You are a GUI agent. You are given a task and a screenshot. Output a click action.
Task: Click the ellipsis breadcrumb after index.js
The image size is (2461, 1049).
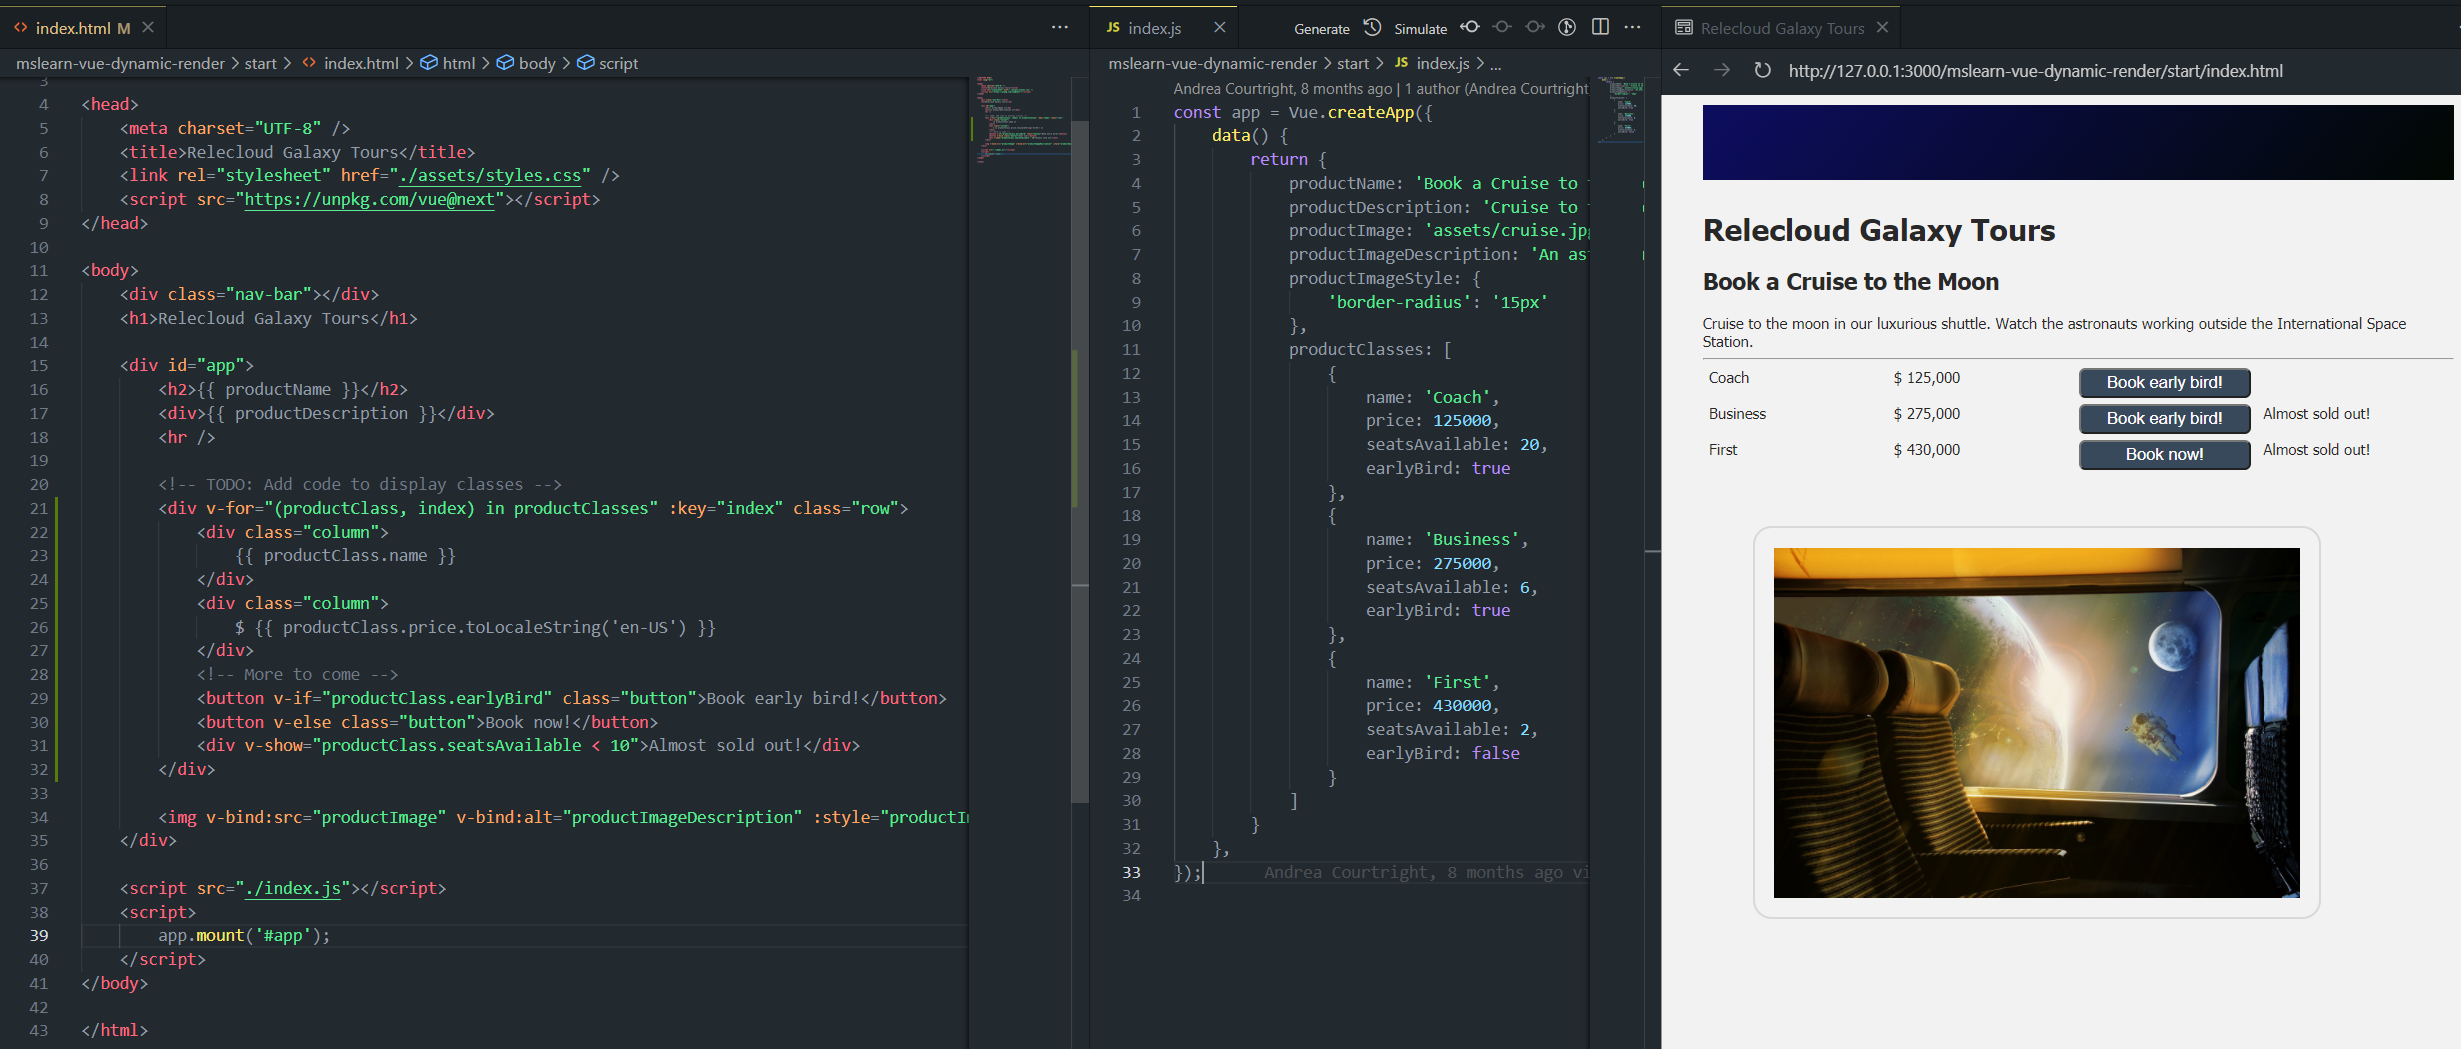point(1495,64)
